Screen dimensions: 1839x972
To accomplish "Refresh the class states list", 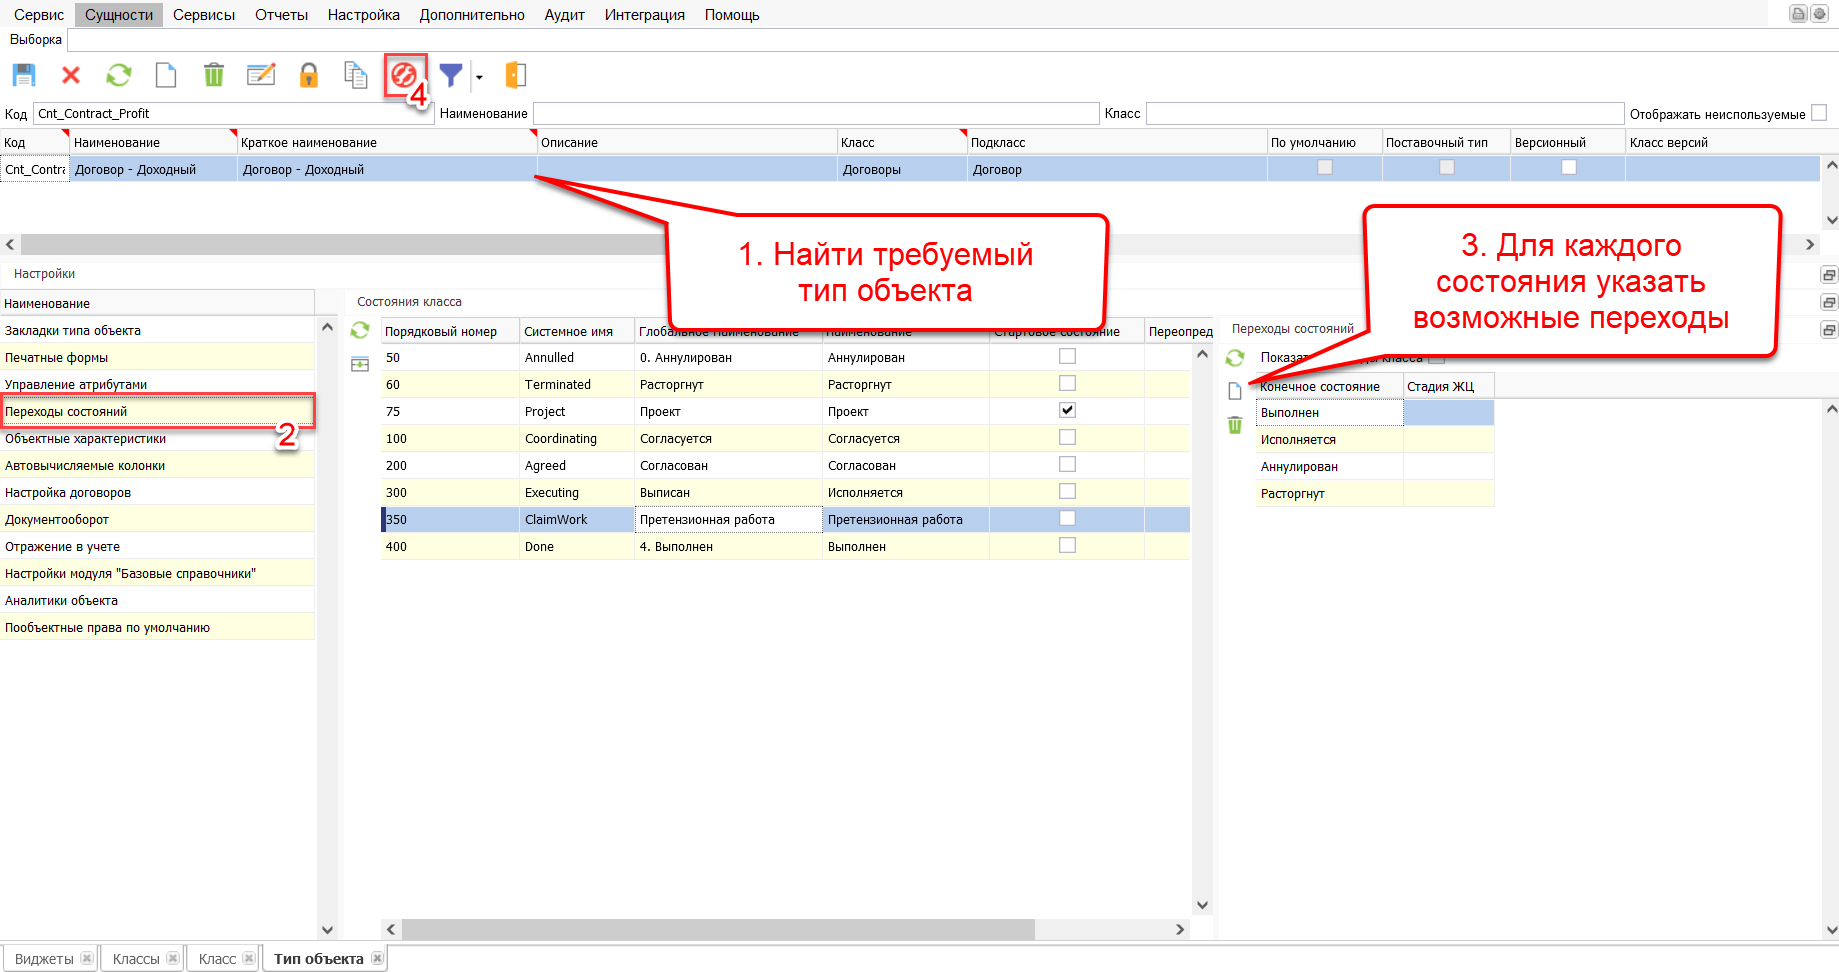I will pos(360,330).
